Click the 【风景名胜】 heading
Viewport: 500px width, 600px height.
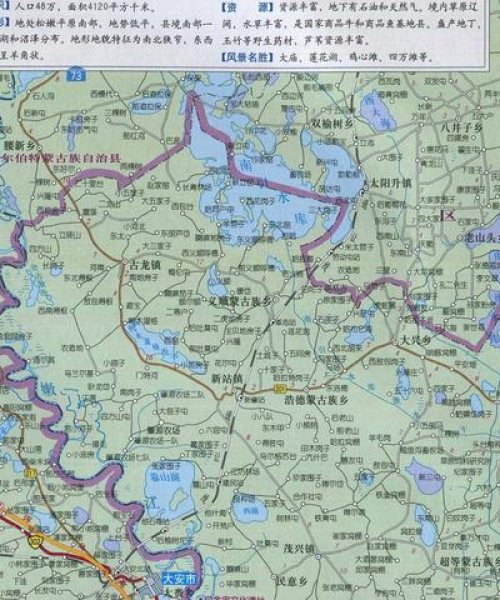[248, 57]
